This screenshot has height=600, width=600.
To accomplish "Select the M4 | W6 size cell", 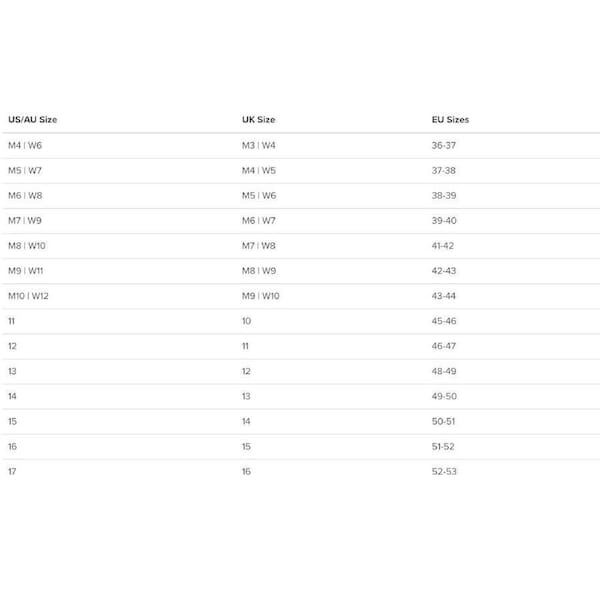I will coord(25,146).
